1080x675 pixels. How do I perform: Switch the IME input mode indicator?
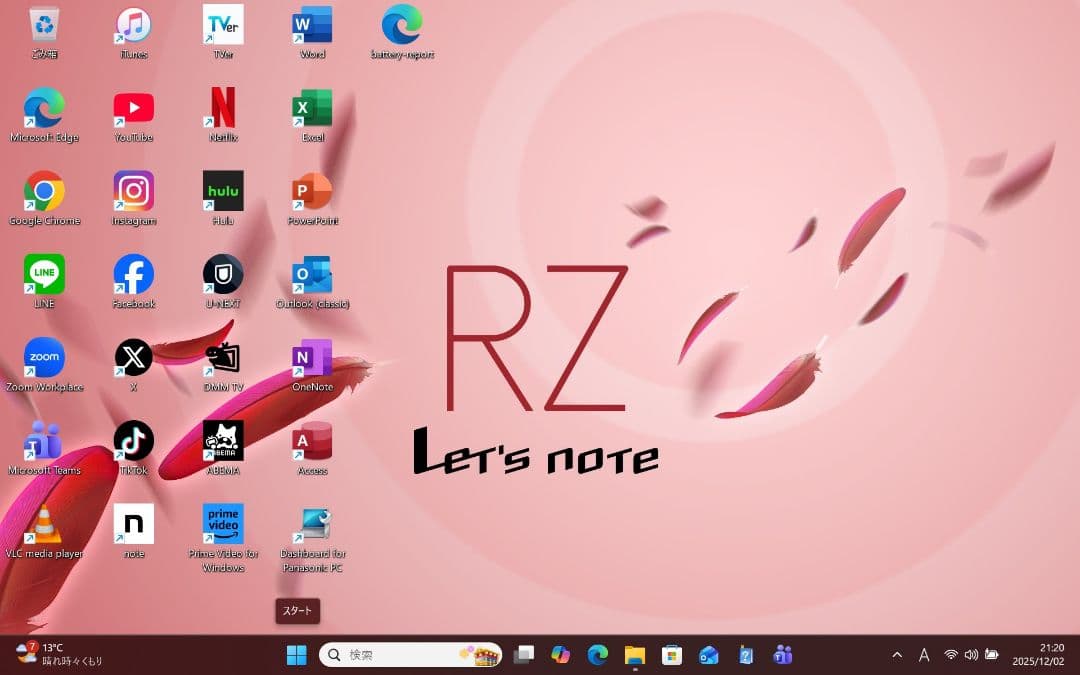[x=924, y=655]
